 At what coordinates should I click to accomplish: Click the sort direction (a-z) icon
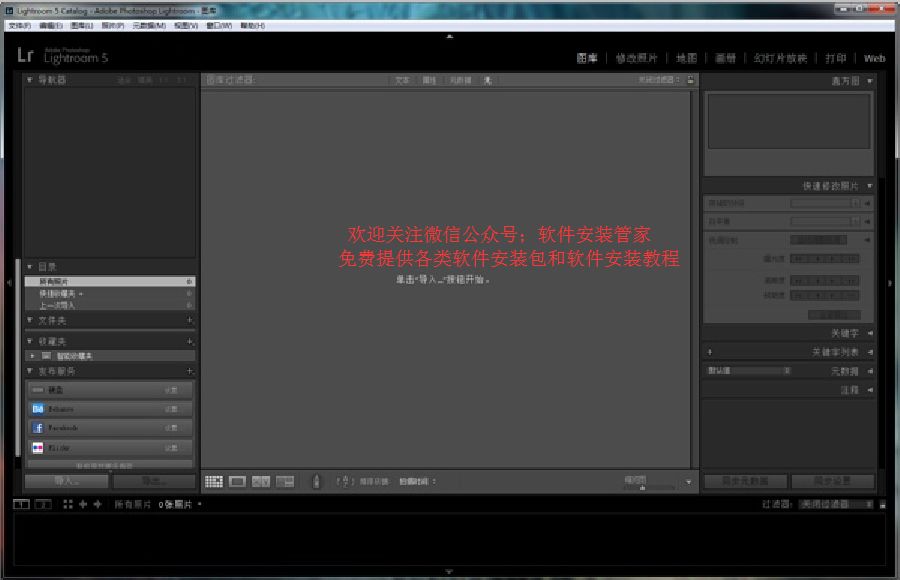[x=344, y=482]
